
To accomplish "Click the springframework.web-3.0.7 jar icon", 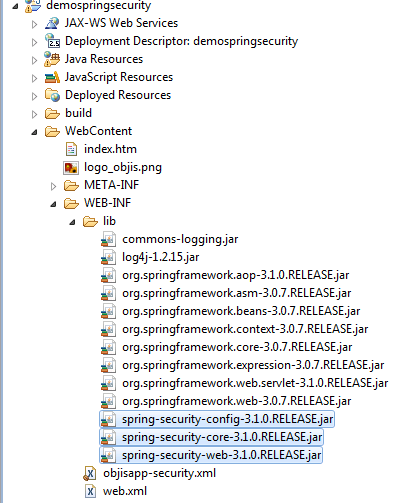I will 108,402.
